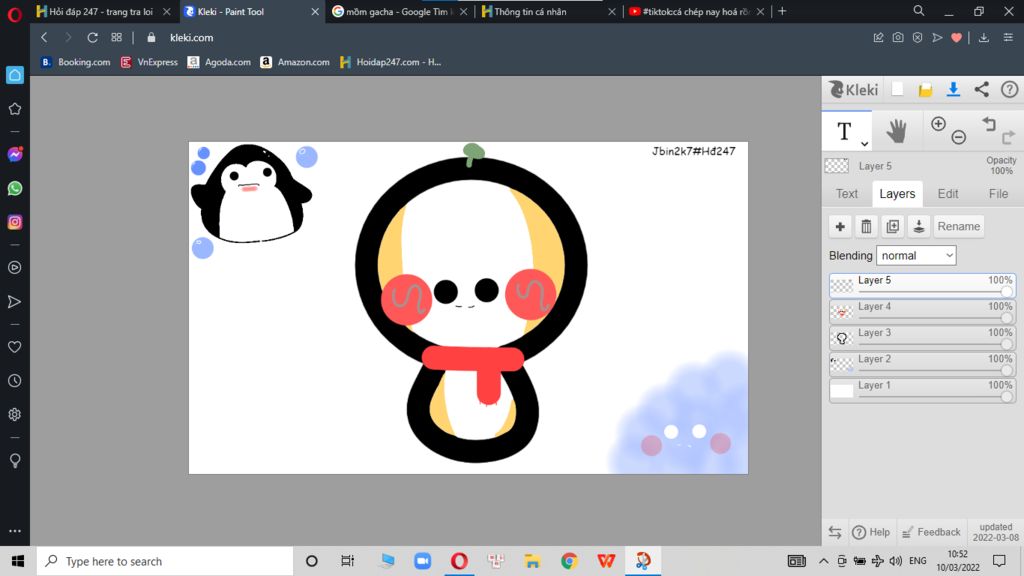The width and height of the screenshot is (1024, 576).
Task: Redo the action in Kleki
Action: click(1008, 137)
